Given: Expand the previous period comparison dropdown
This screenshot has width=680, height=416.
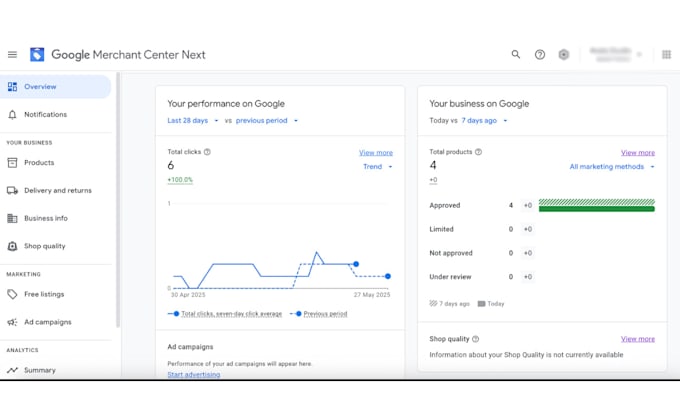Looking at the screenshot, I should [267, 121].
